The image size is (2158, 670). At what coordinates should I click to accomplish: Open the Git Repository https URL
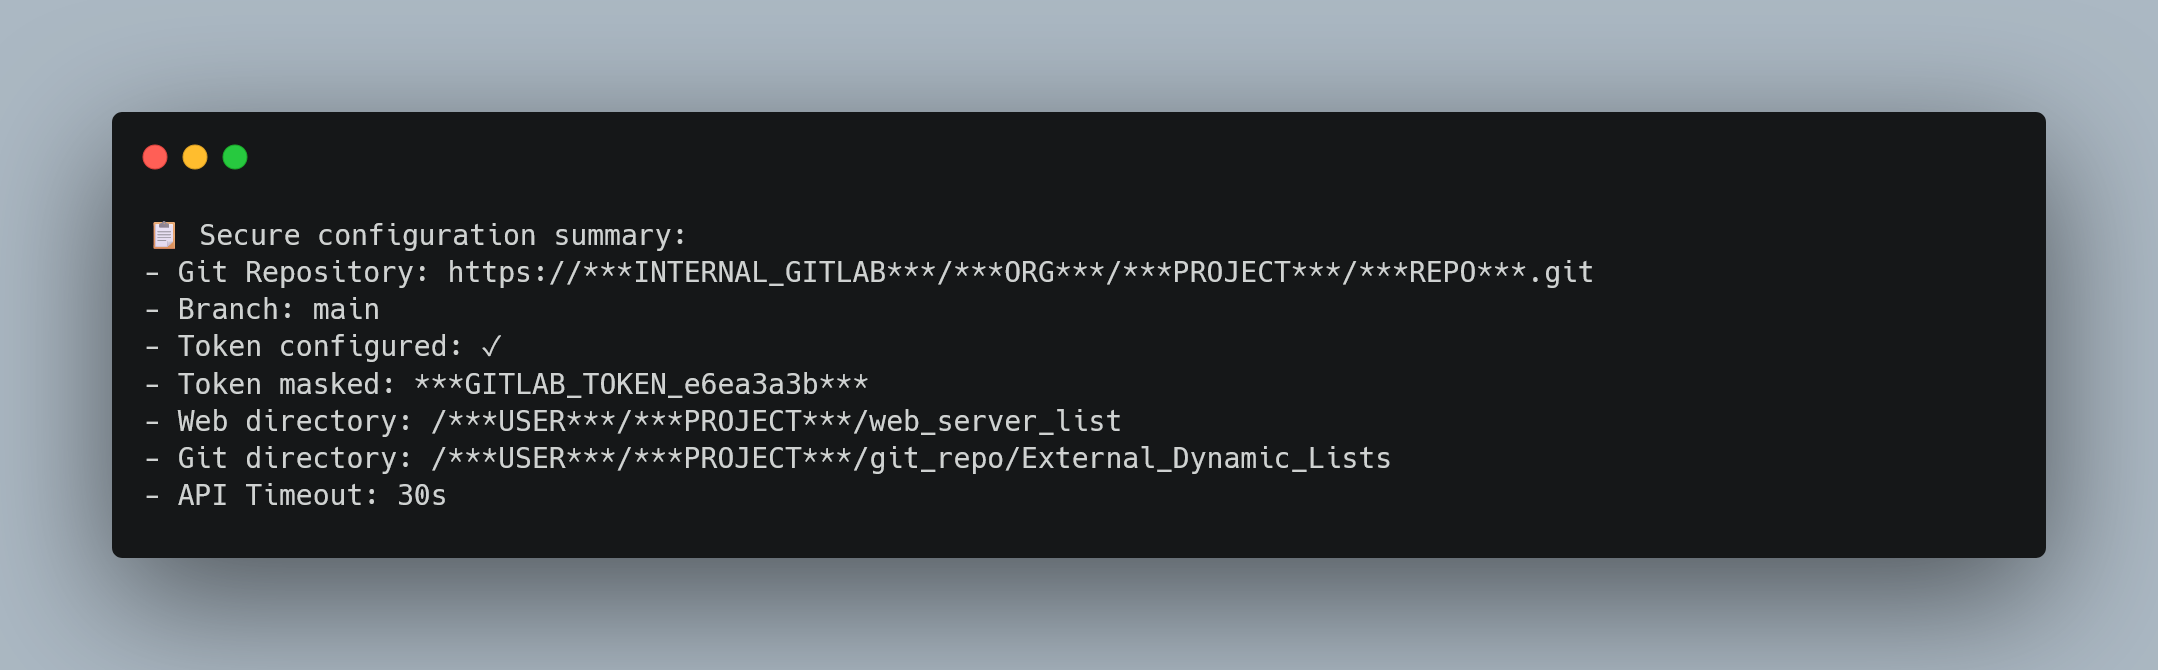(x=1020, y=273)
